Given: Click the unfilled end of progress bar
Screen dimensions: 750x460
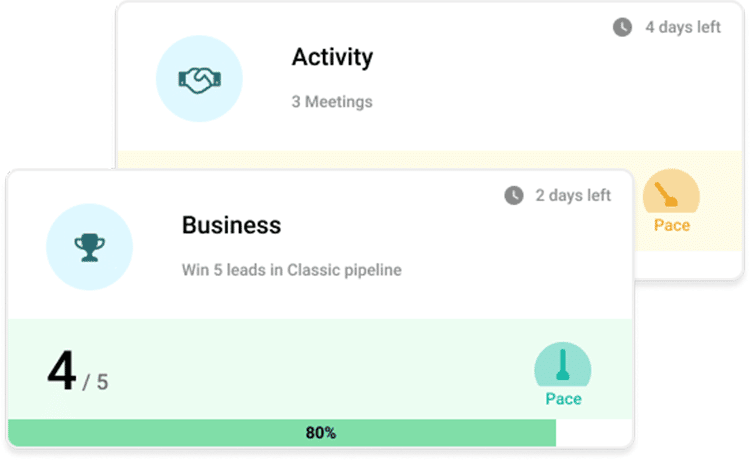Looking at the screenshot, I should [x=594, y=433].
